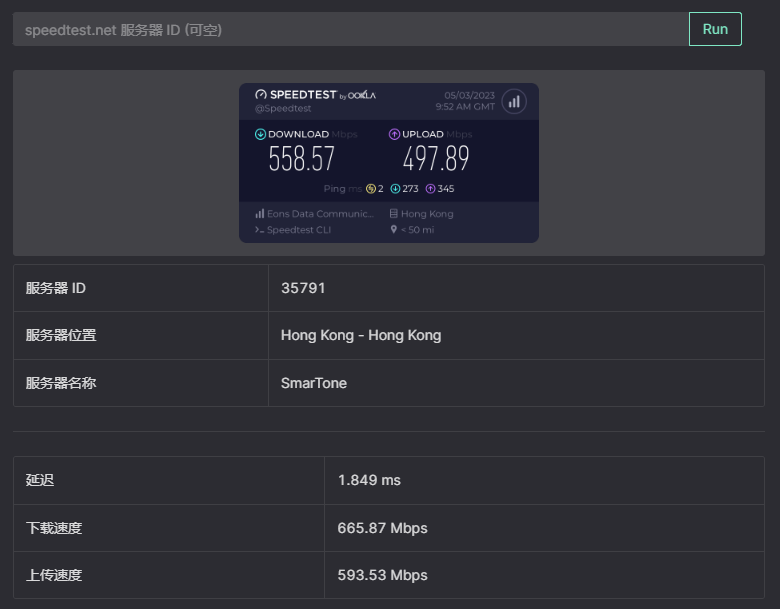Click the ISP bars icon beside Eons Data
The image size is (780, 609).
tap(259, 214)
